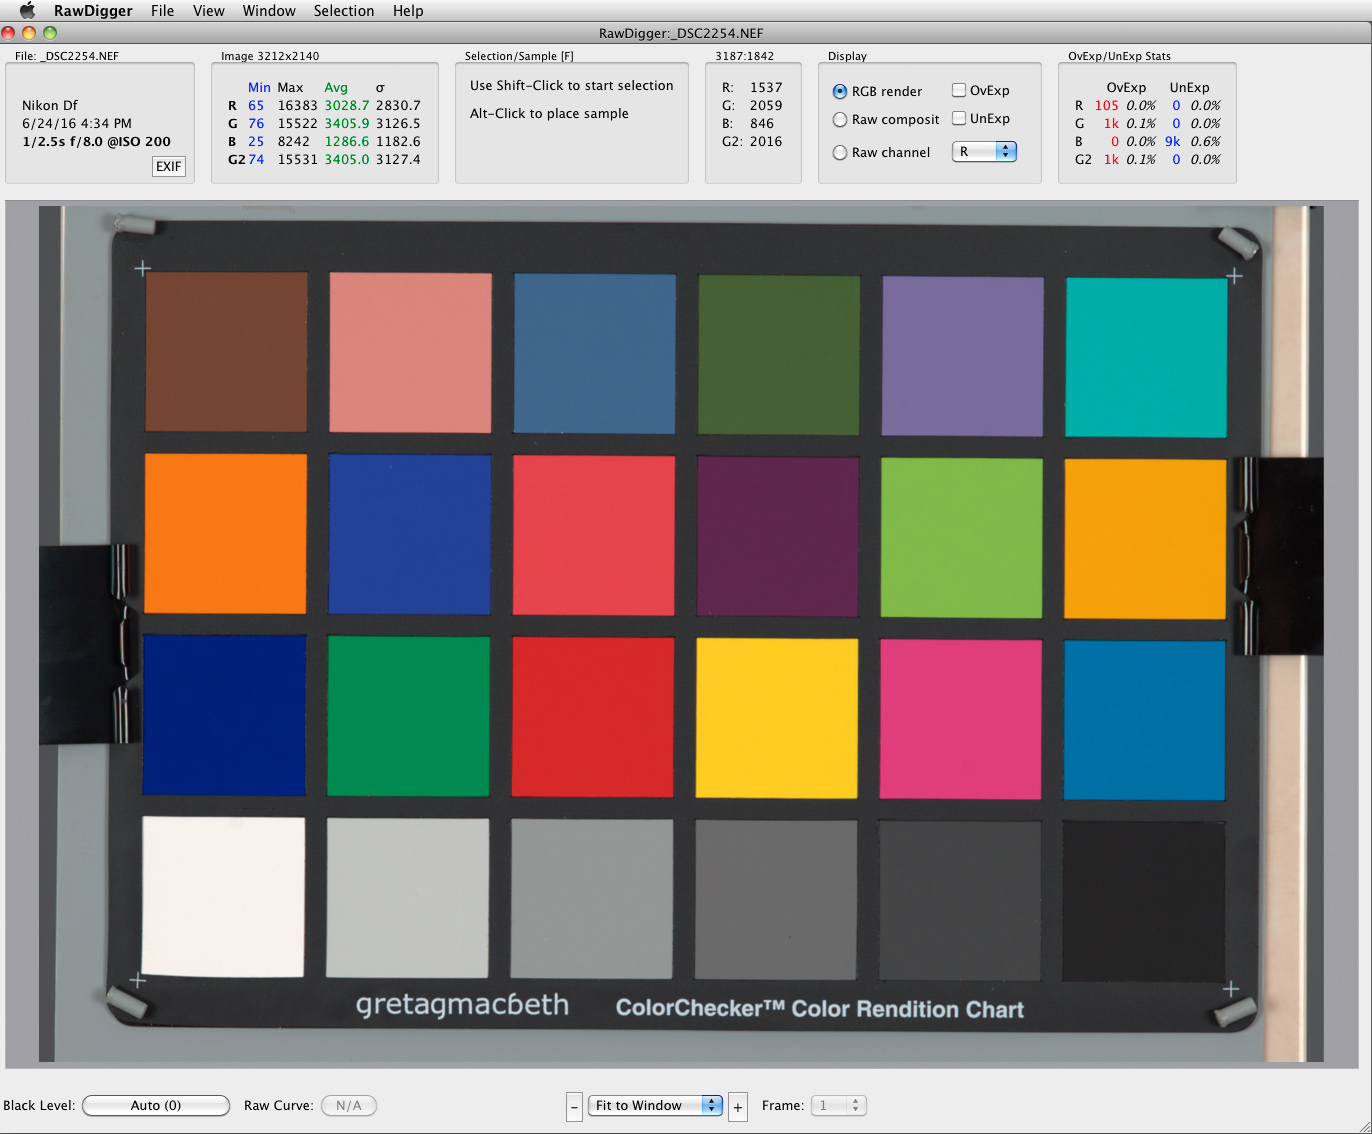Select the Raw composit display mode
The height and width of the screenshot is (1134, 1372).
tap(840, 120)
